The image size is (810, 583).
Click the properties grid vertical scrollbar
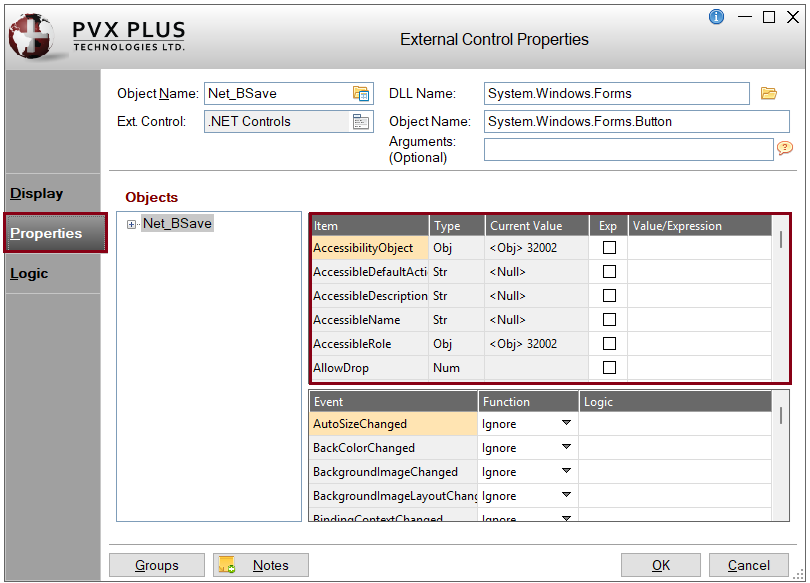point(781,300)
